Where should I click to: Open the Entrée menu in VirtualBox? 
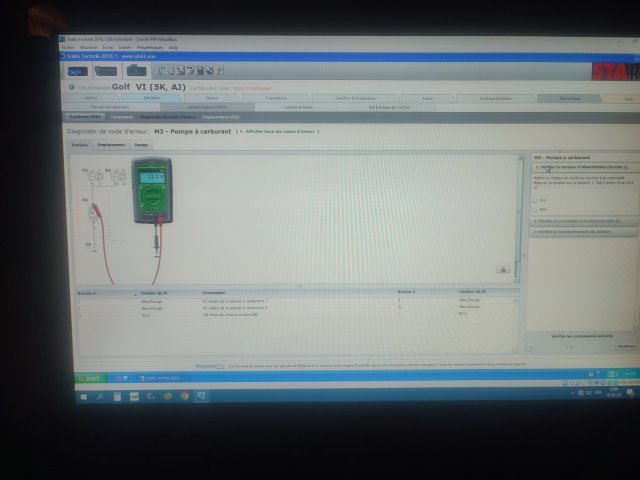[125, 47]
